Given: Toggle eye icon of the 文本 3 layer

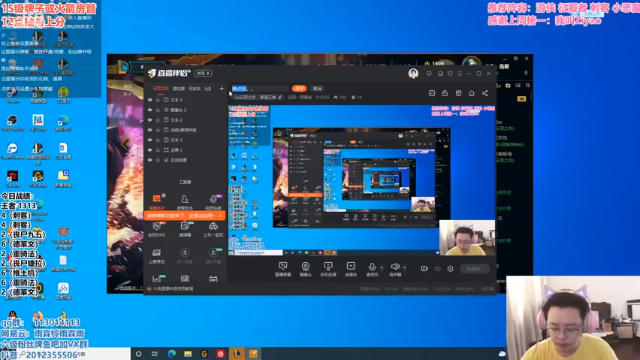Looking at the screenshot, I should (x=150, y=140).
